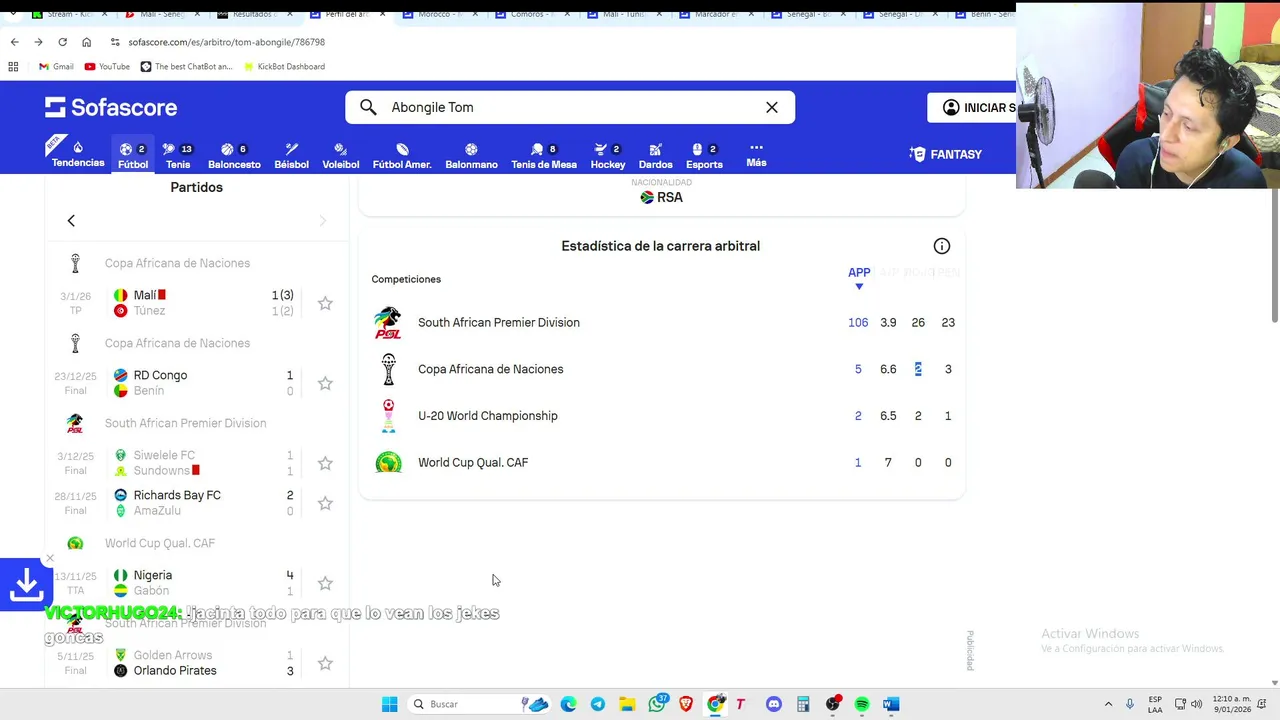Go to the browser home page

tap(86, 42)
